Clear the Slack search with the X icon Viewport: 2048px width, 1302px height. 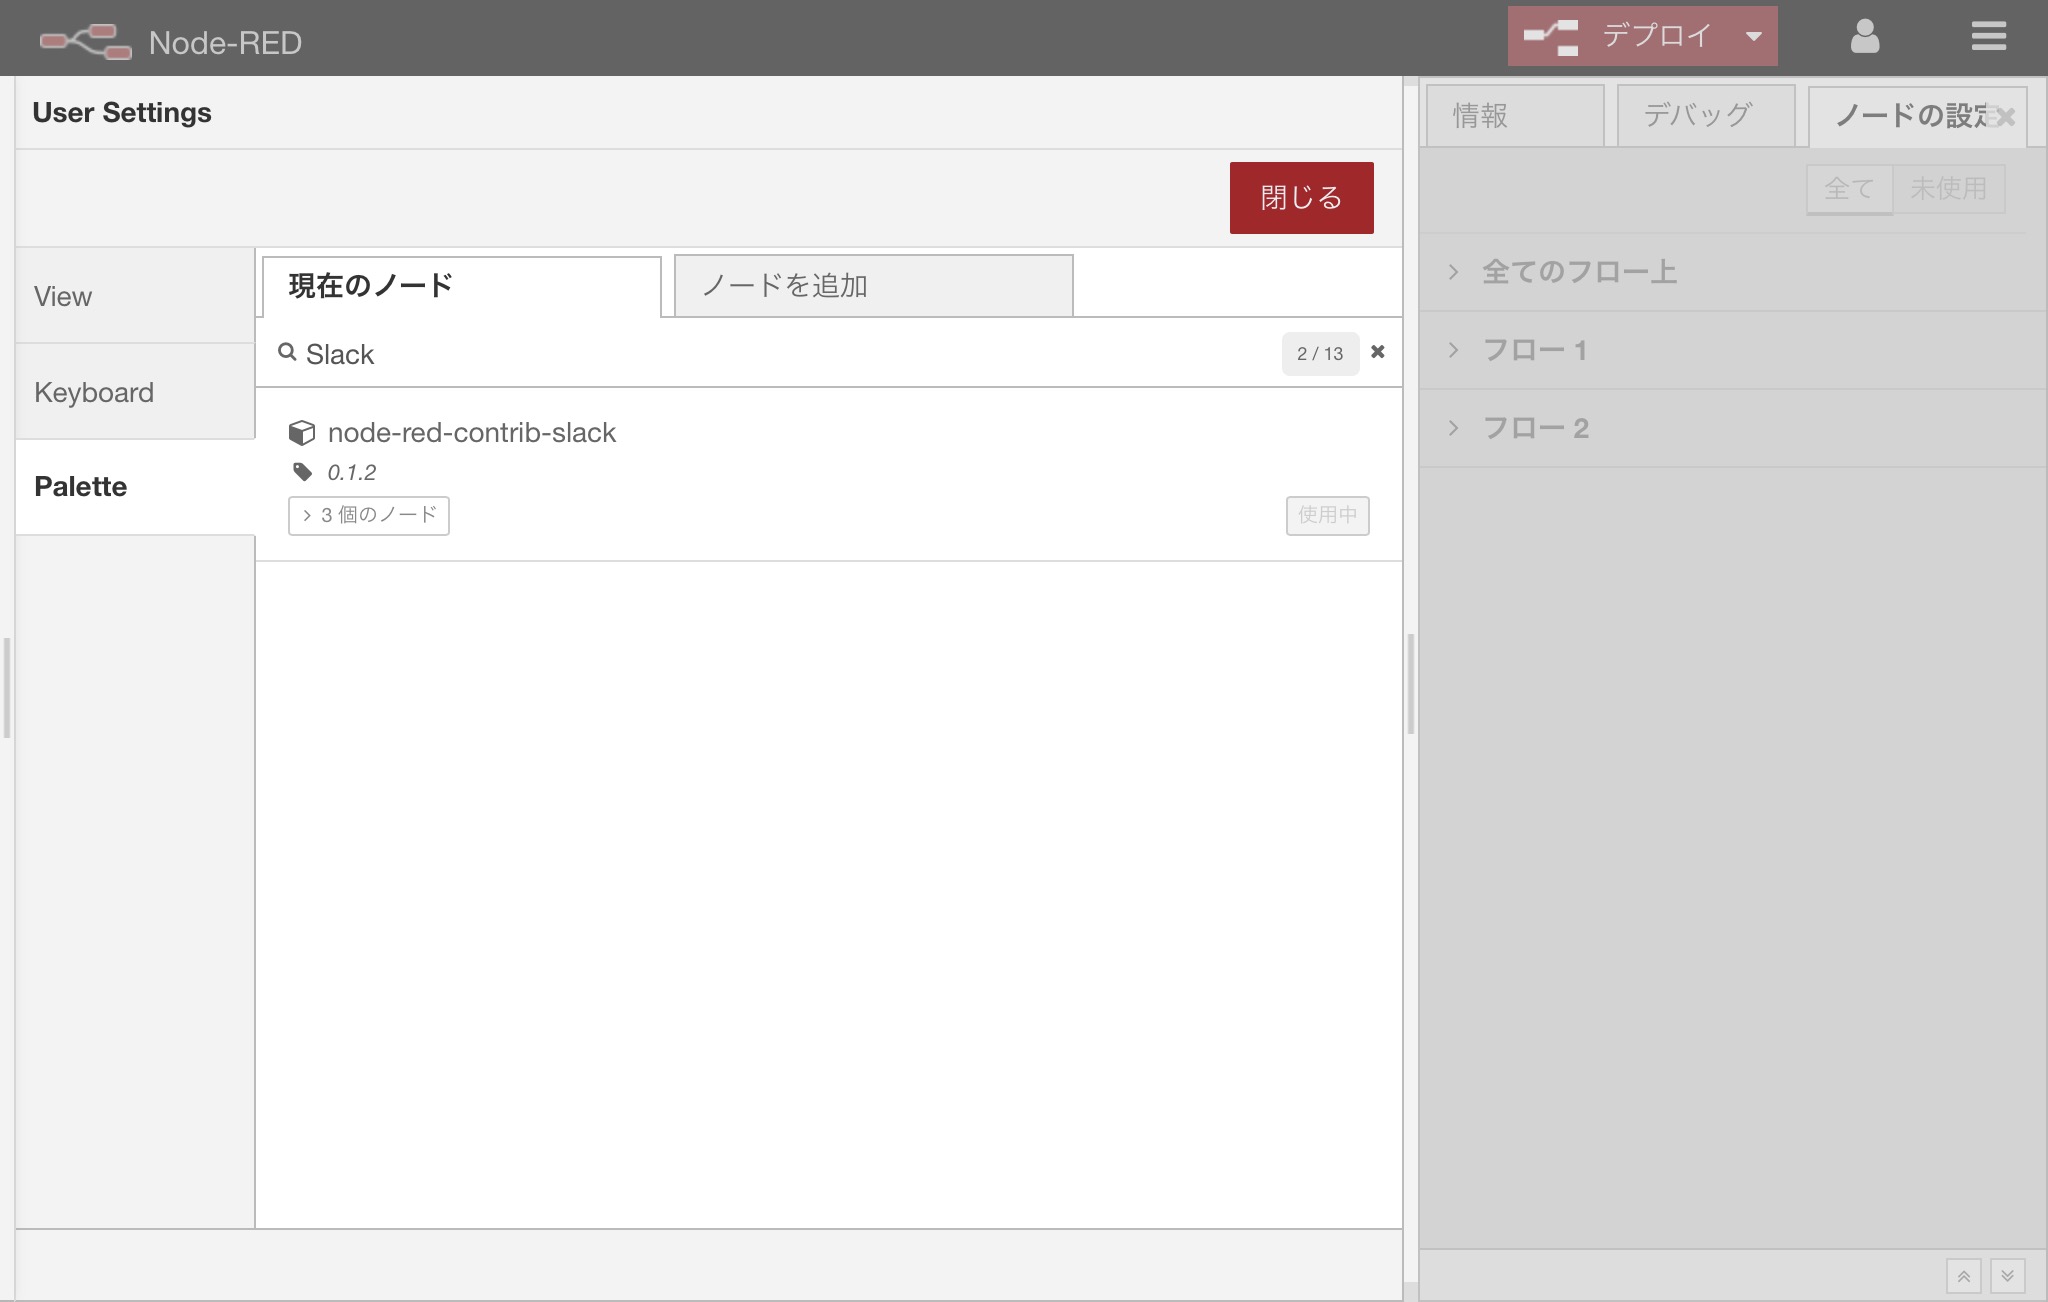(x=1378, y=352)
